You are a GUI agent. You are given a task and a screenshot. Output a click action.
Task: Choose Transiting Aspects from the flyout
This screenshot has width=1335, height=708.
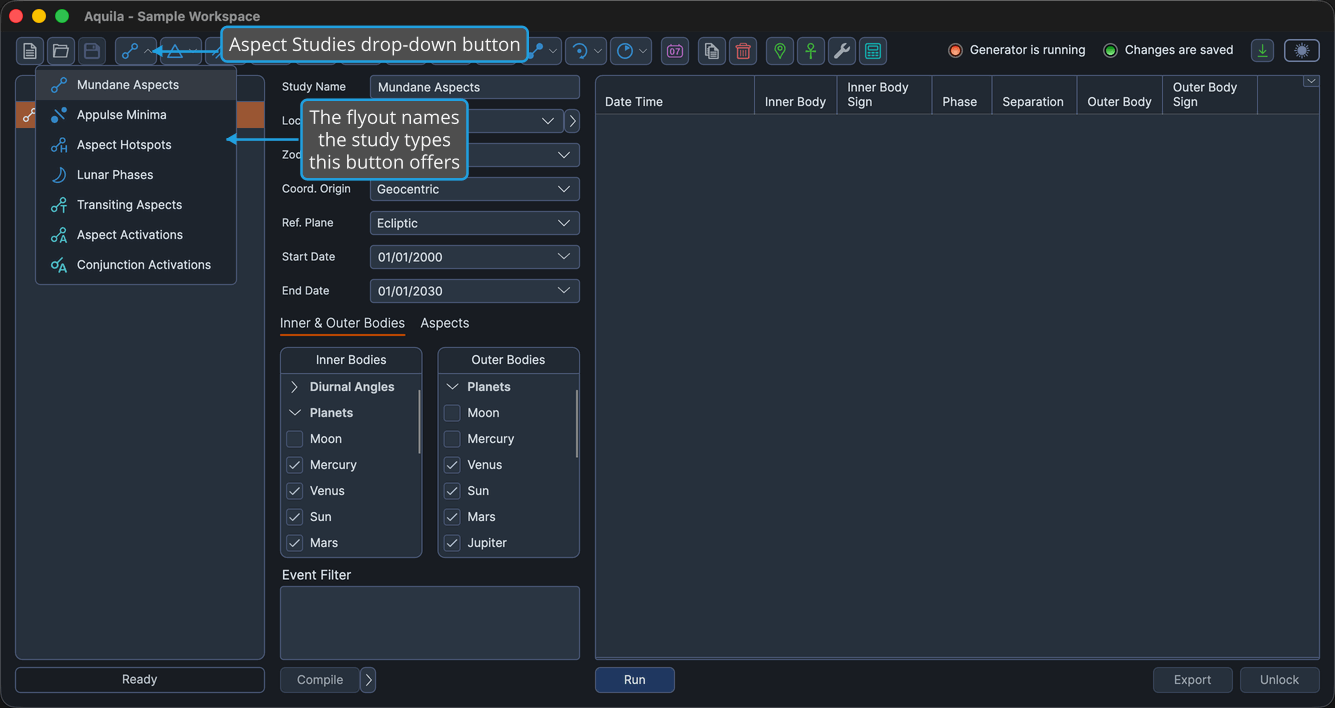coord(136,205)
